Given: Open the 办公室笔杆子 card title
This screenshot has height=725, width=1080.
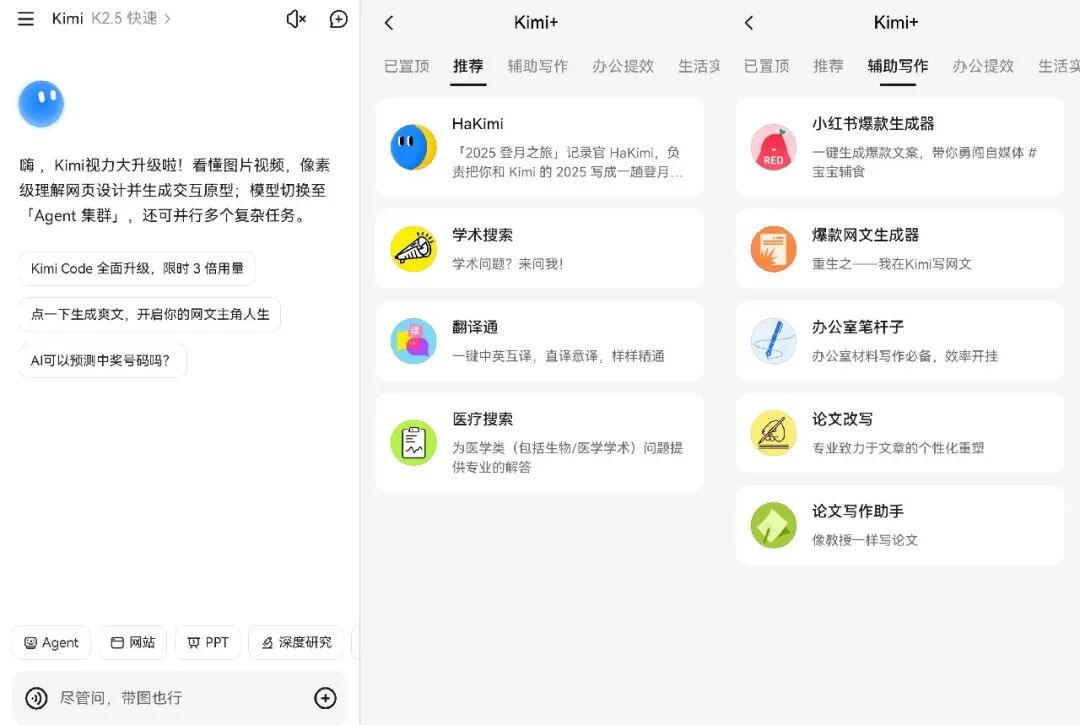Looking at the screenshot, I should click(858, 327).
